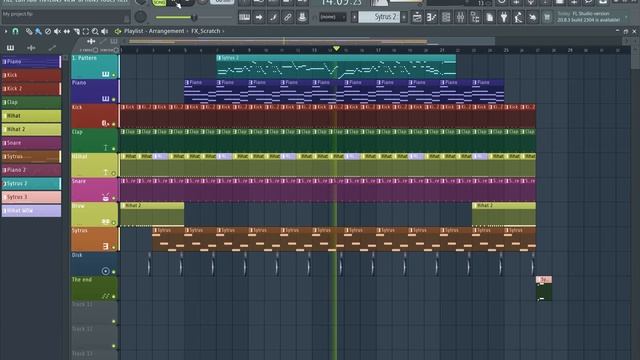Screen dimensions: 640x360
Task: Open the piano roll from main toolbar
Action: 431,17
